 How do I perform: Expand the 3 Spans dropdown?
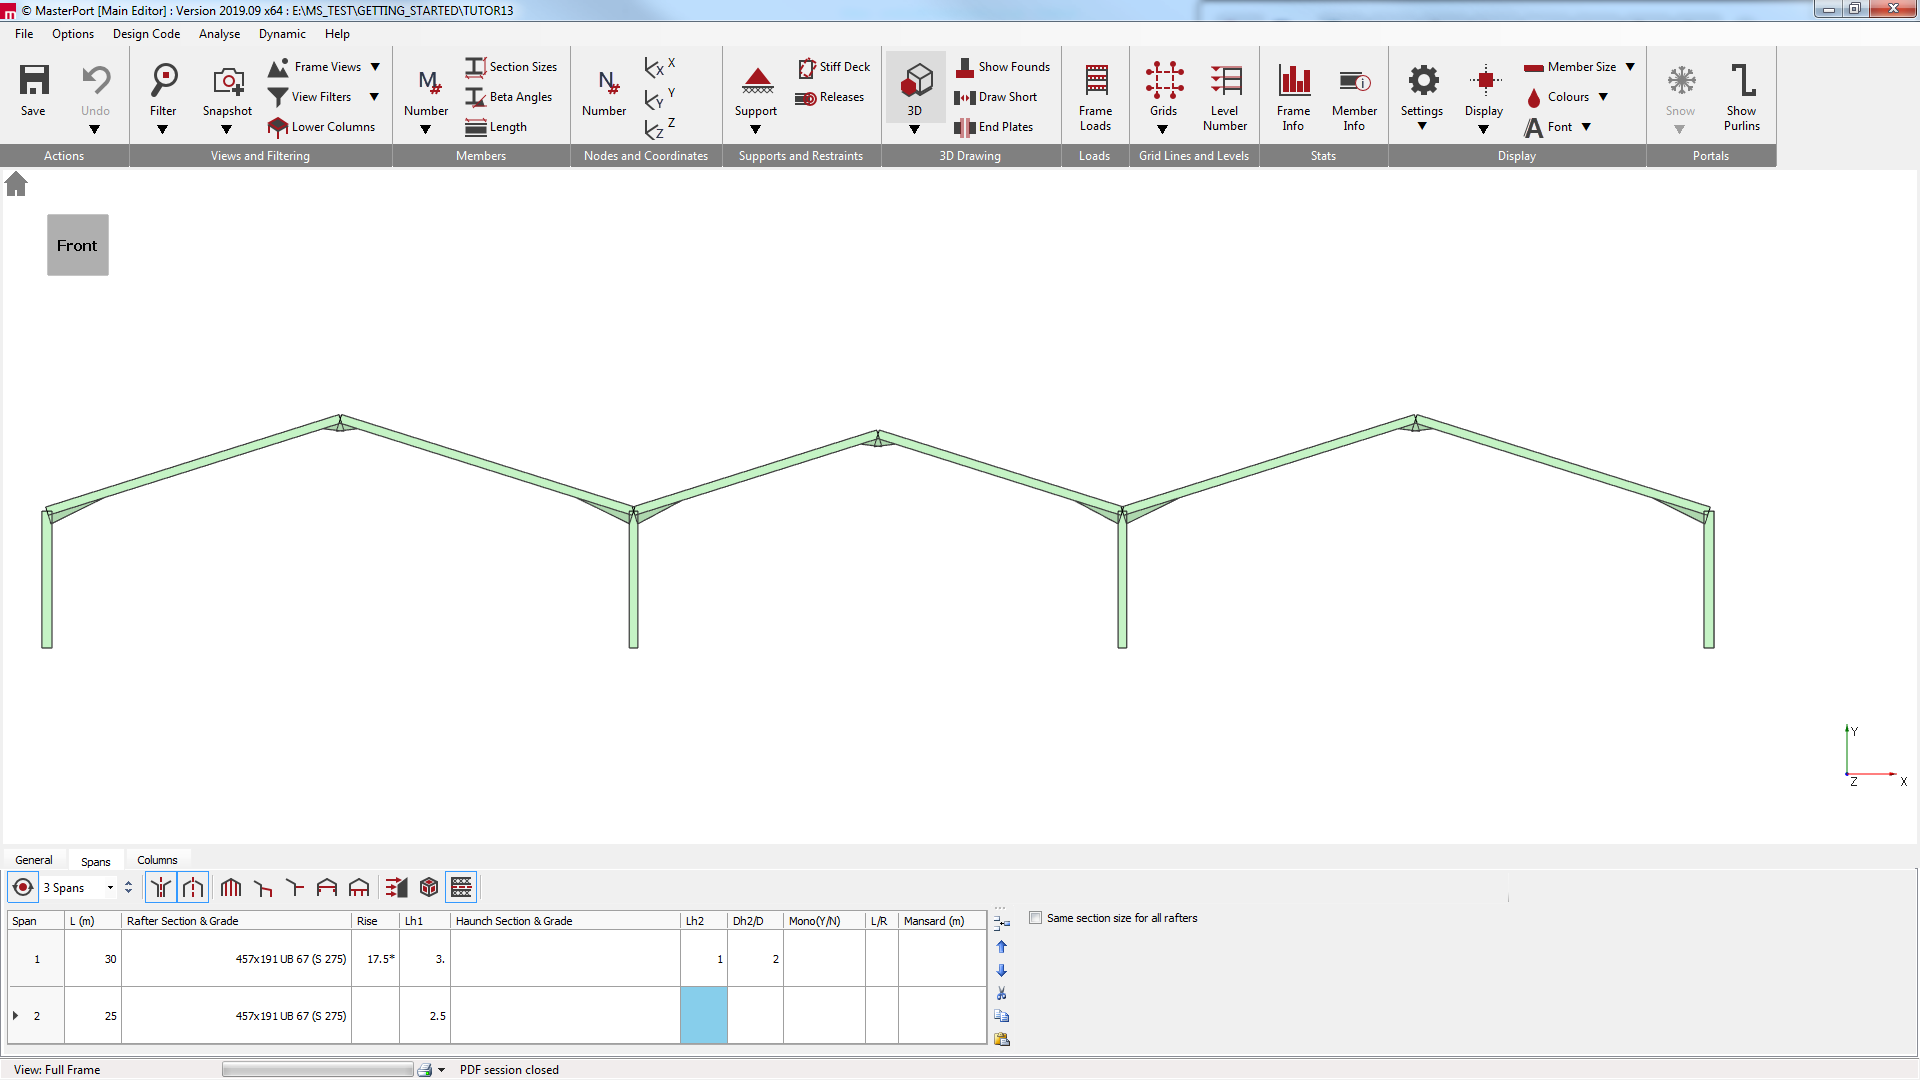pyautogui.click(x=110, y=888)
